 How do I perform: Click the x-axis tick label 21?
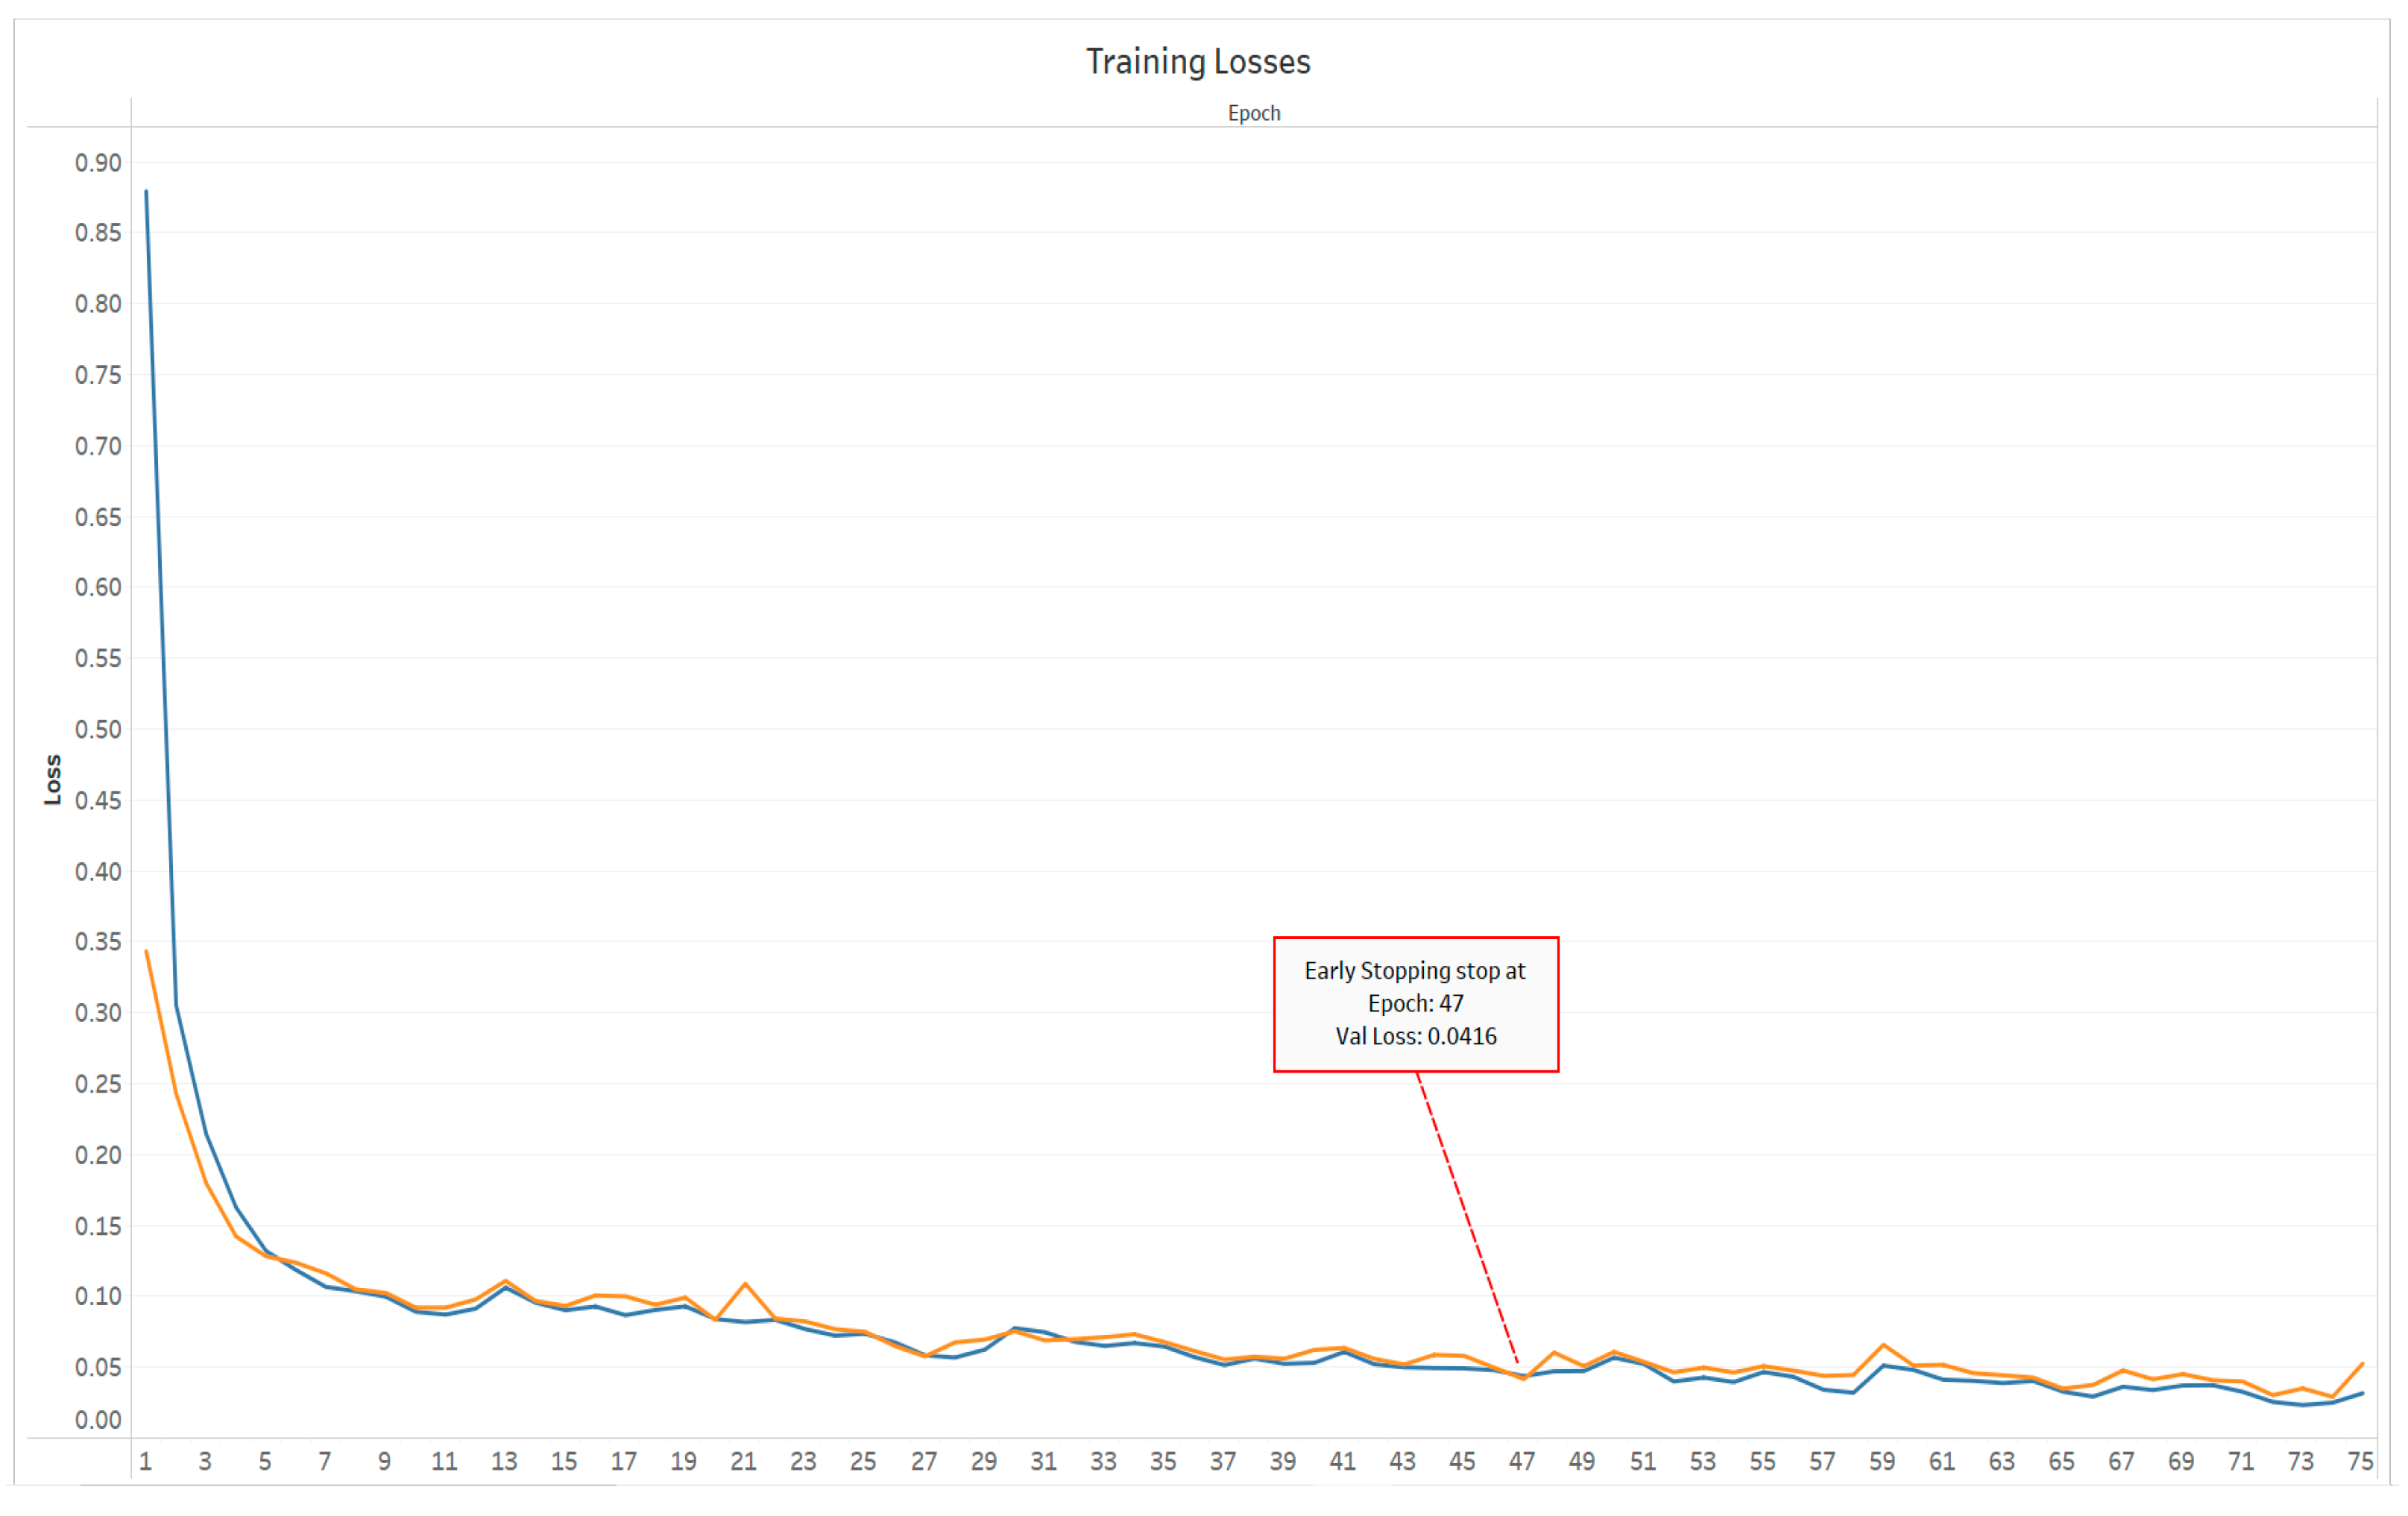(x=743, y=1461)
